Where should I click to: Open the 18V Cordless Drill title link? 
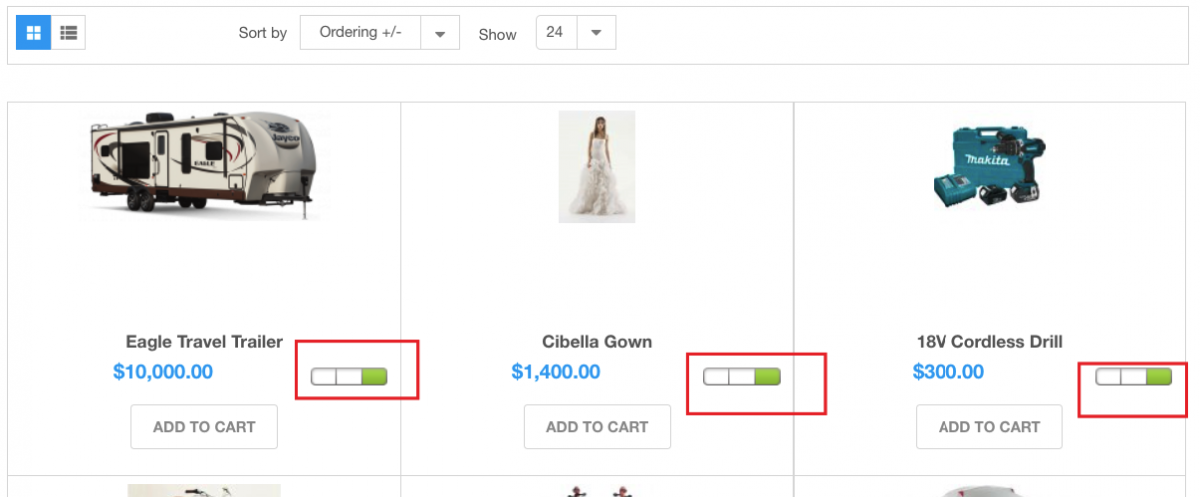(989, 342)
